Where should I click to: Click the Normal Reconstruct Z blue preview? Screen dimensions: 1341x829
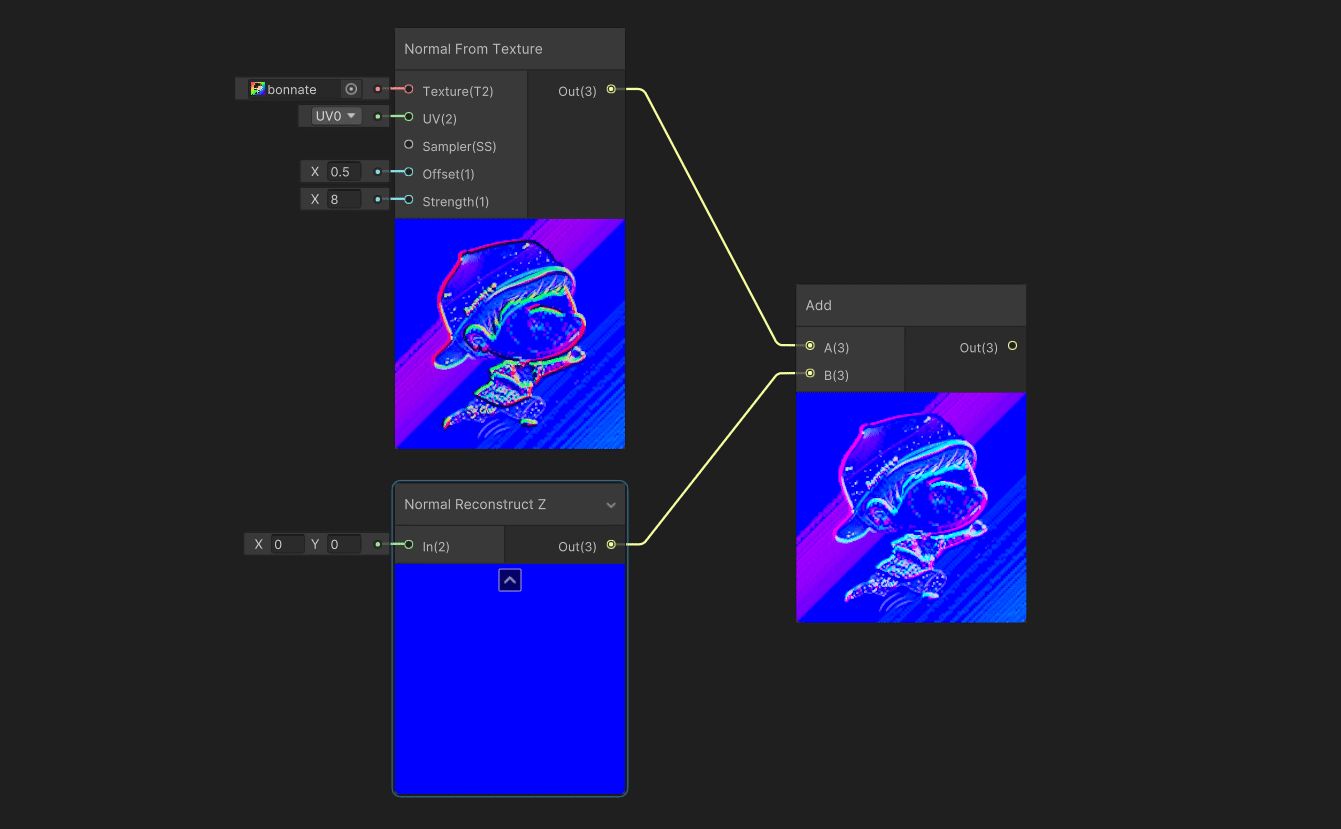[510, 678]
